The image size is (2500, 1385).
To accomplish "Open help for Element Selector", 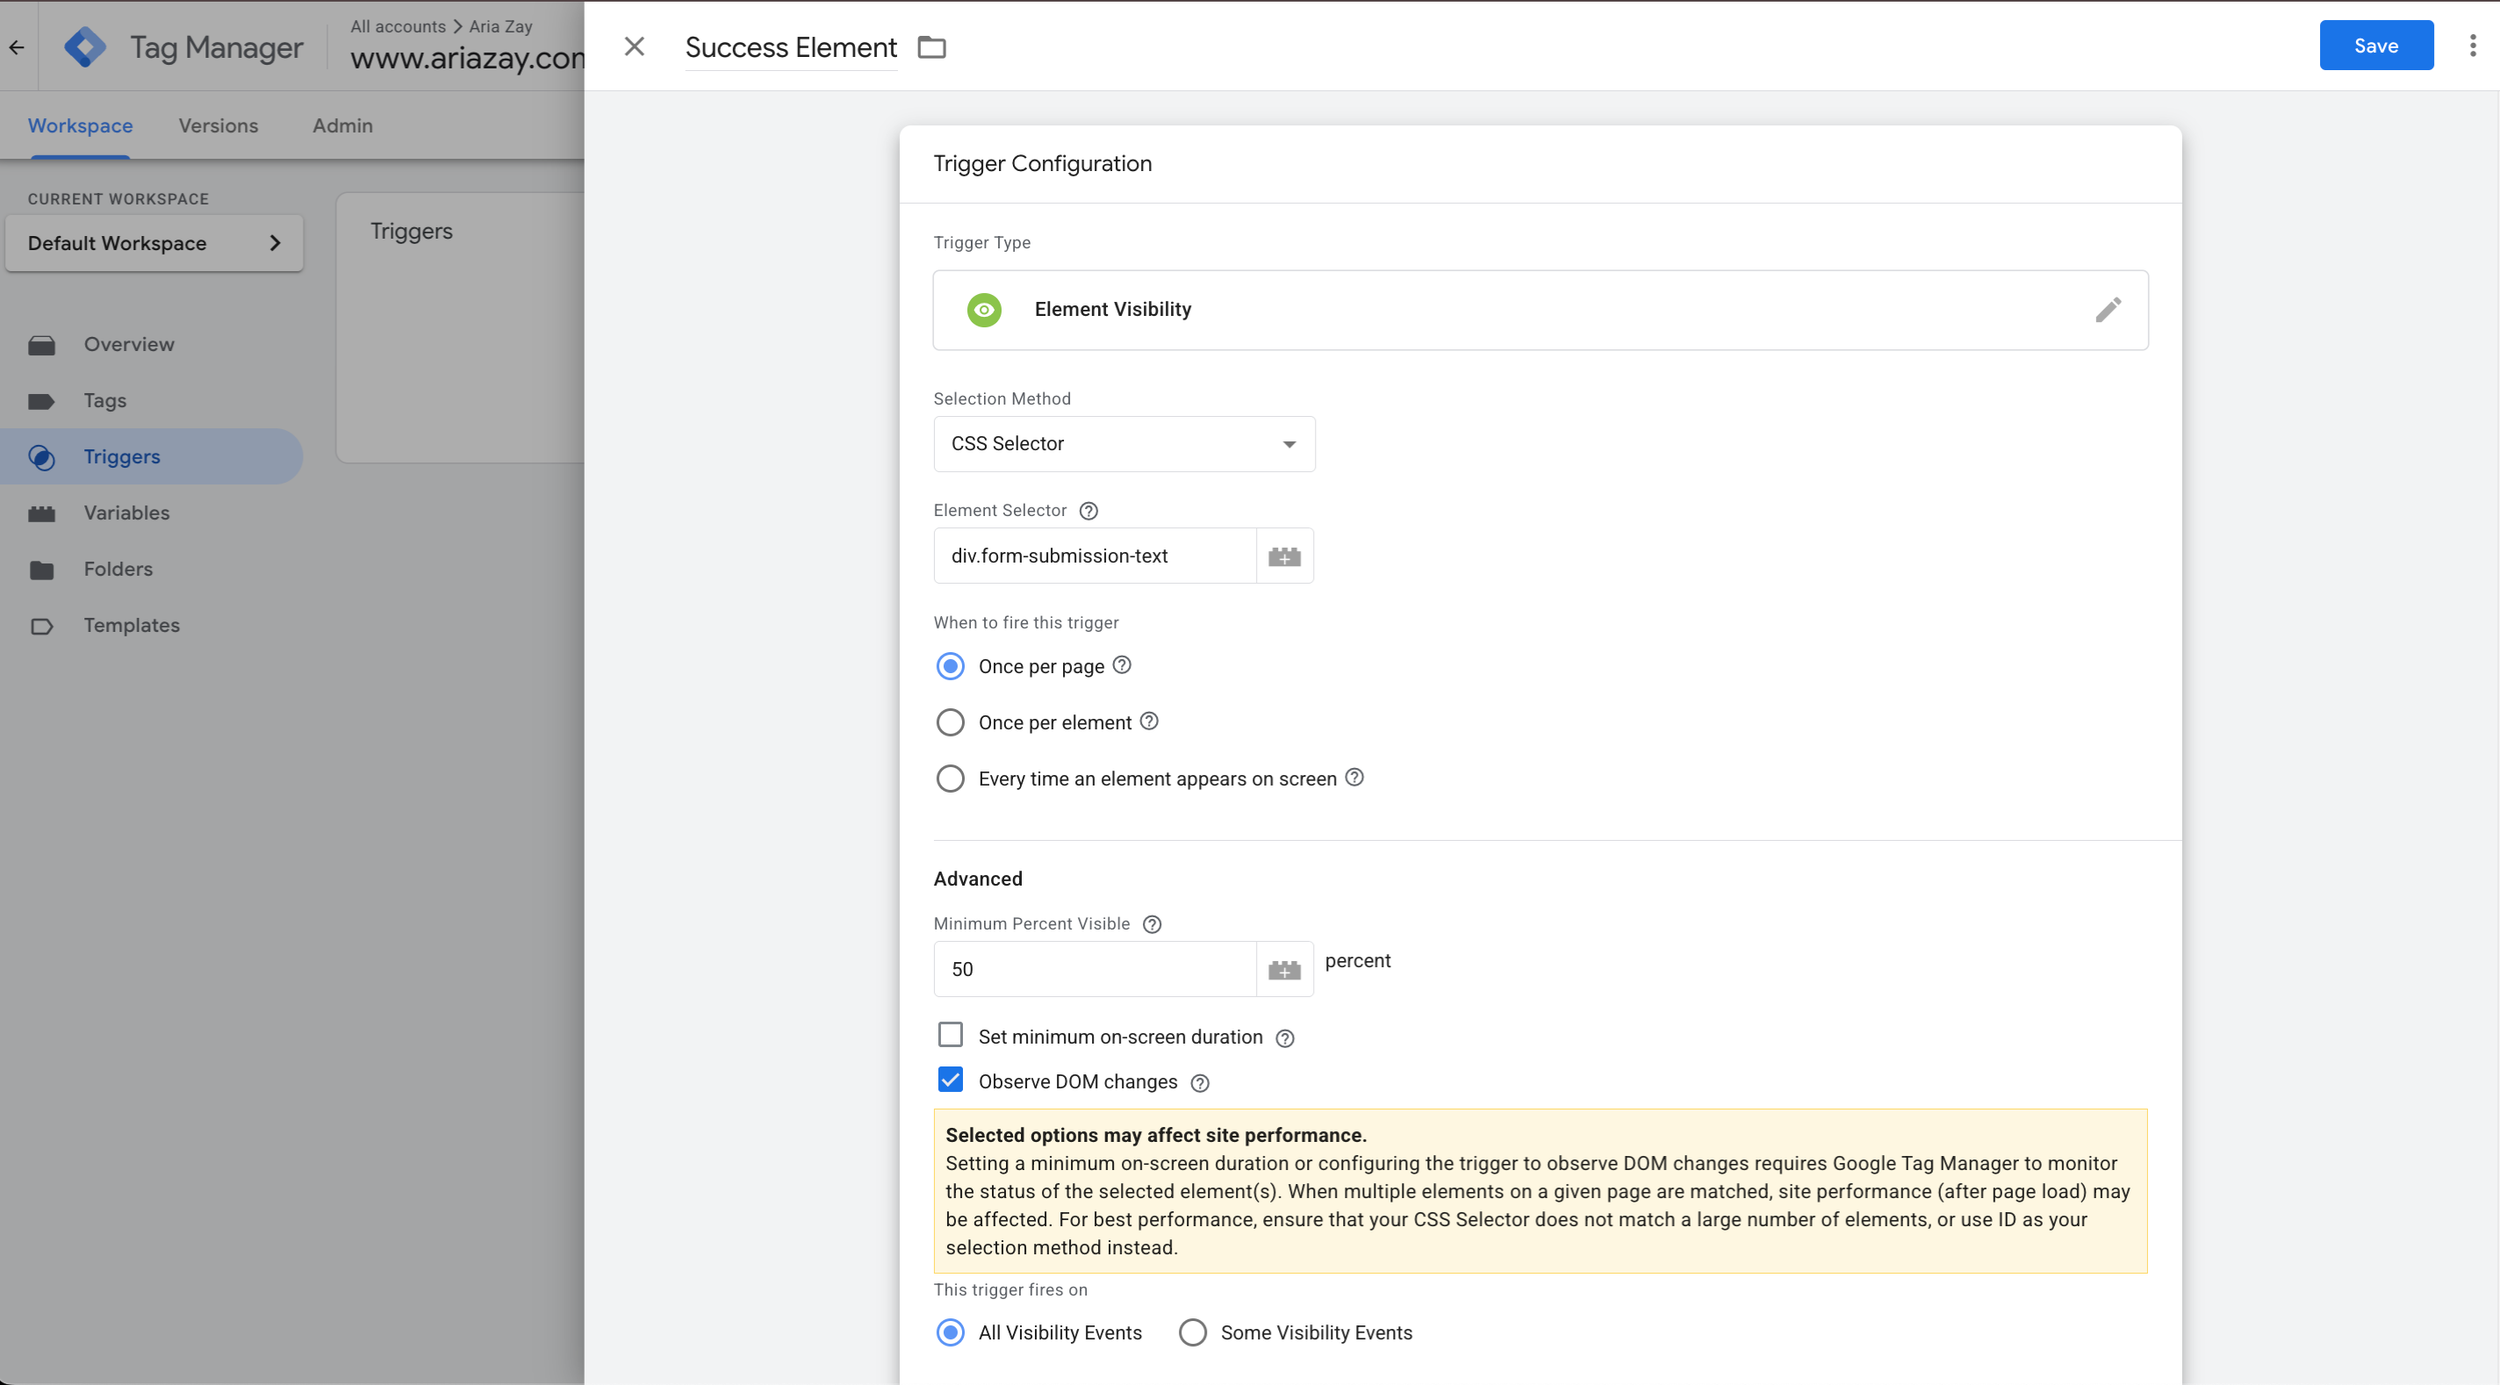I will point(1088,511).
